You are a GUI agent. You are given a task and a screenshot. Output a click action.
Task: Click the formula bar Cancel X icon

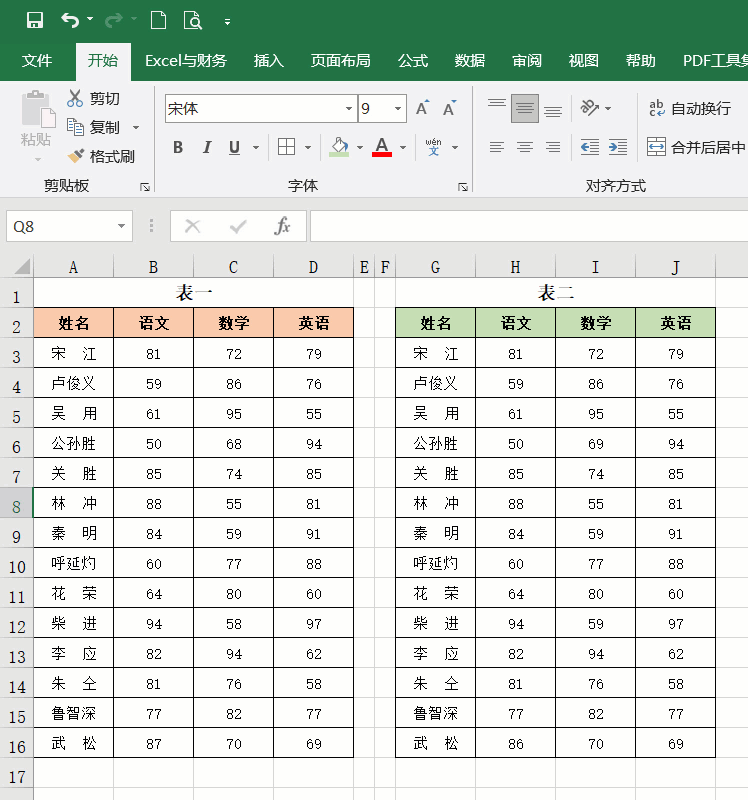pos(192,226)
